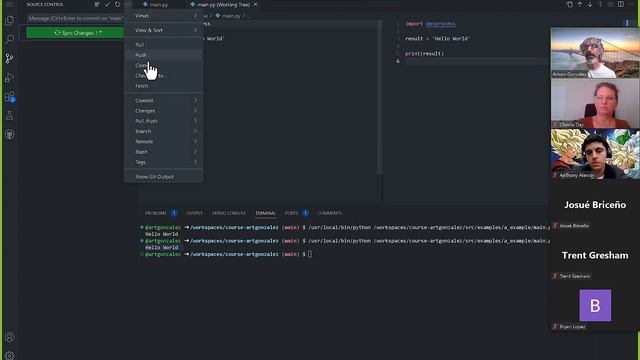Click the terminal prompt cursor line
The width and height of the screenshot is (640, 360).
pyautogui.click(x=310, y=254)
